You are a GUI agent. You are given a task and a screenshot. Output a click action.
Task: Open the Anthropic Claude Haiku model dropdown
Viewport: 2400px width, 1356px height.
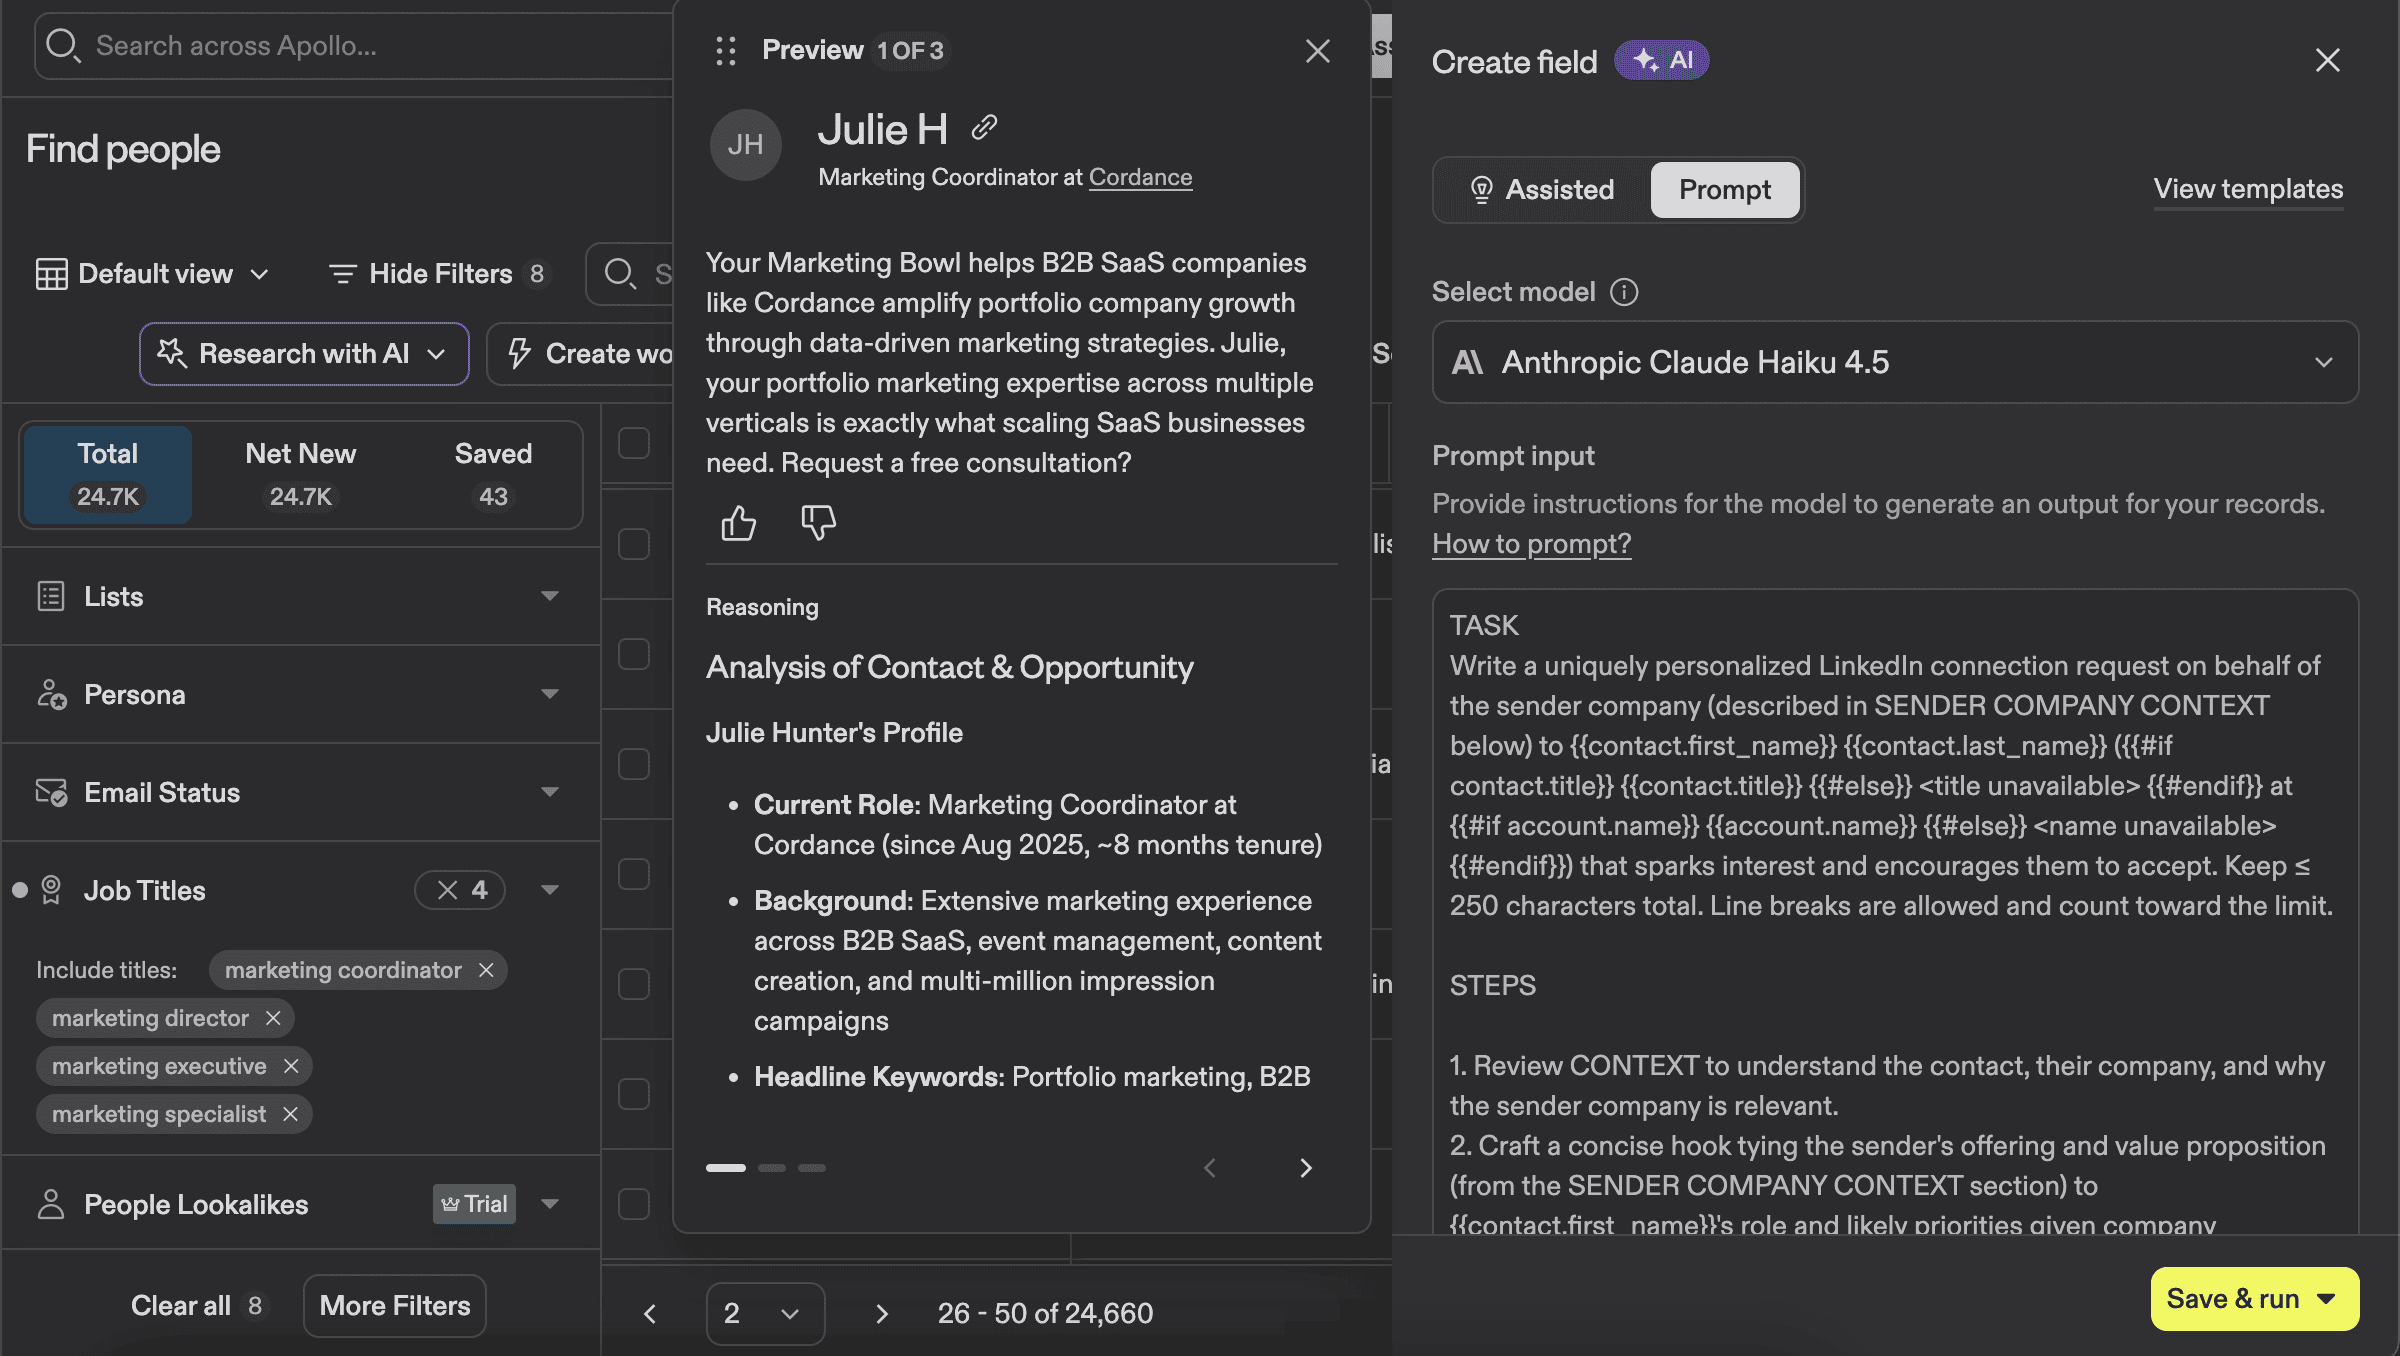point(1895,362)
